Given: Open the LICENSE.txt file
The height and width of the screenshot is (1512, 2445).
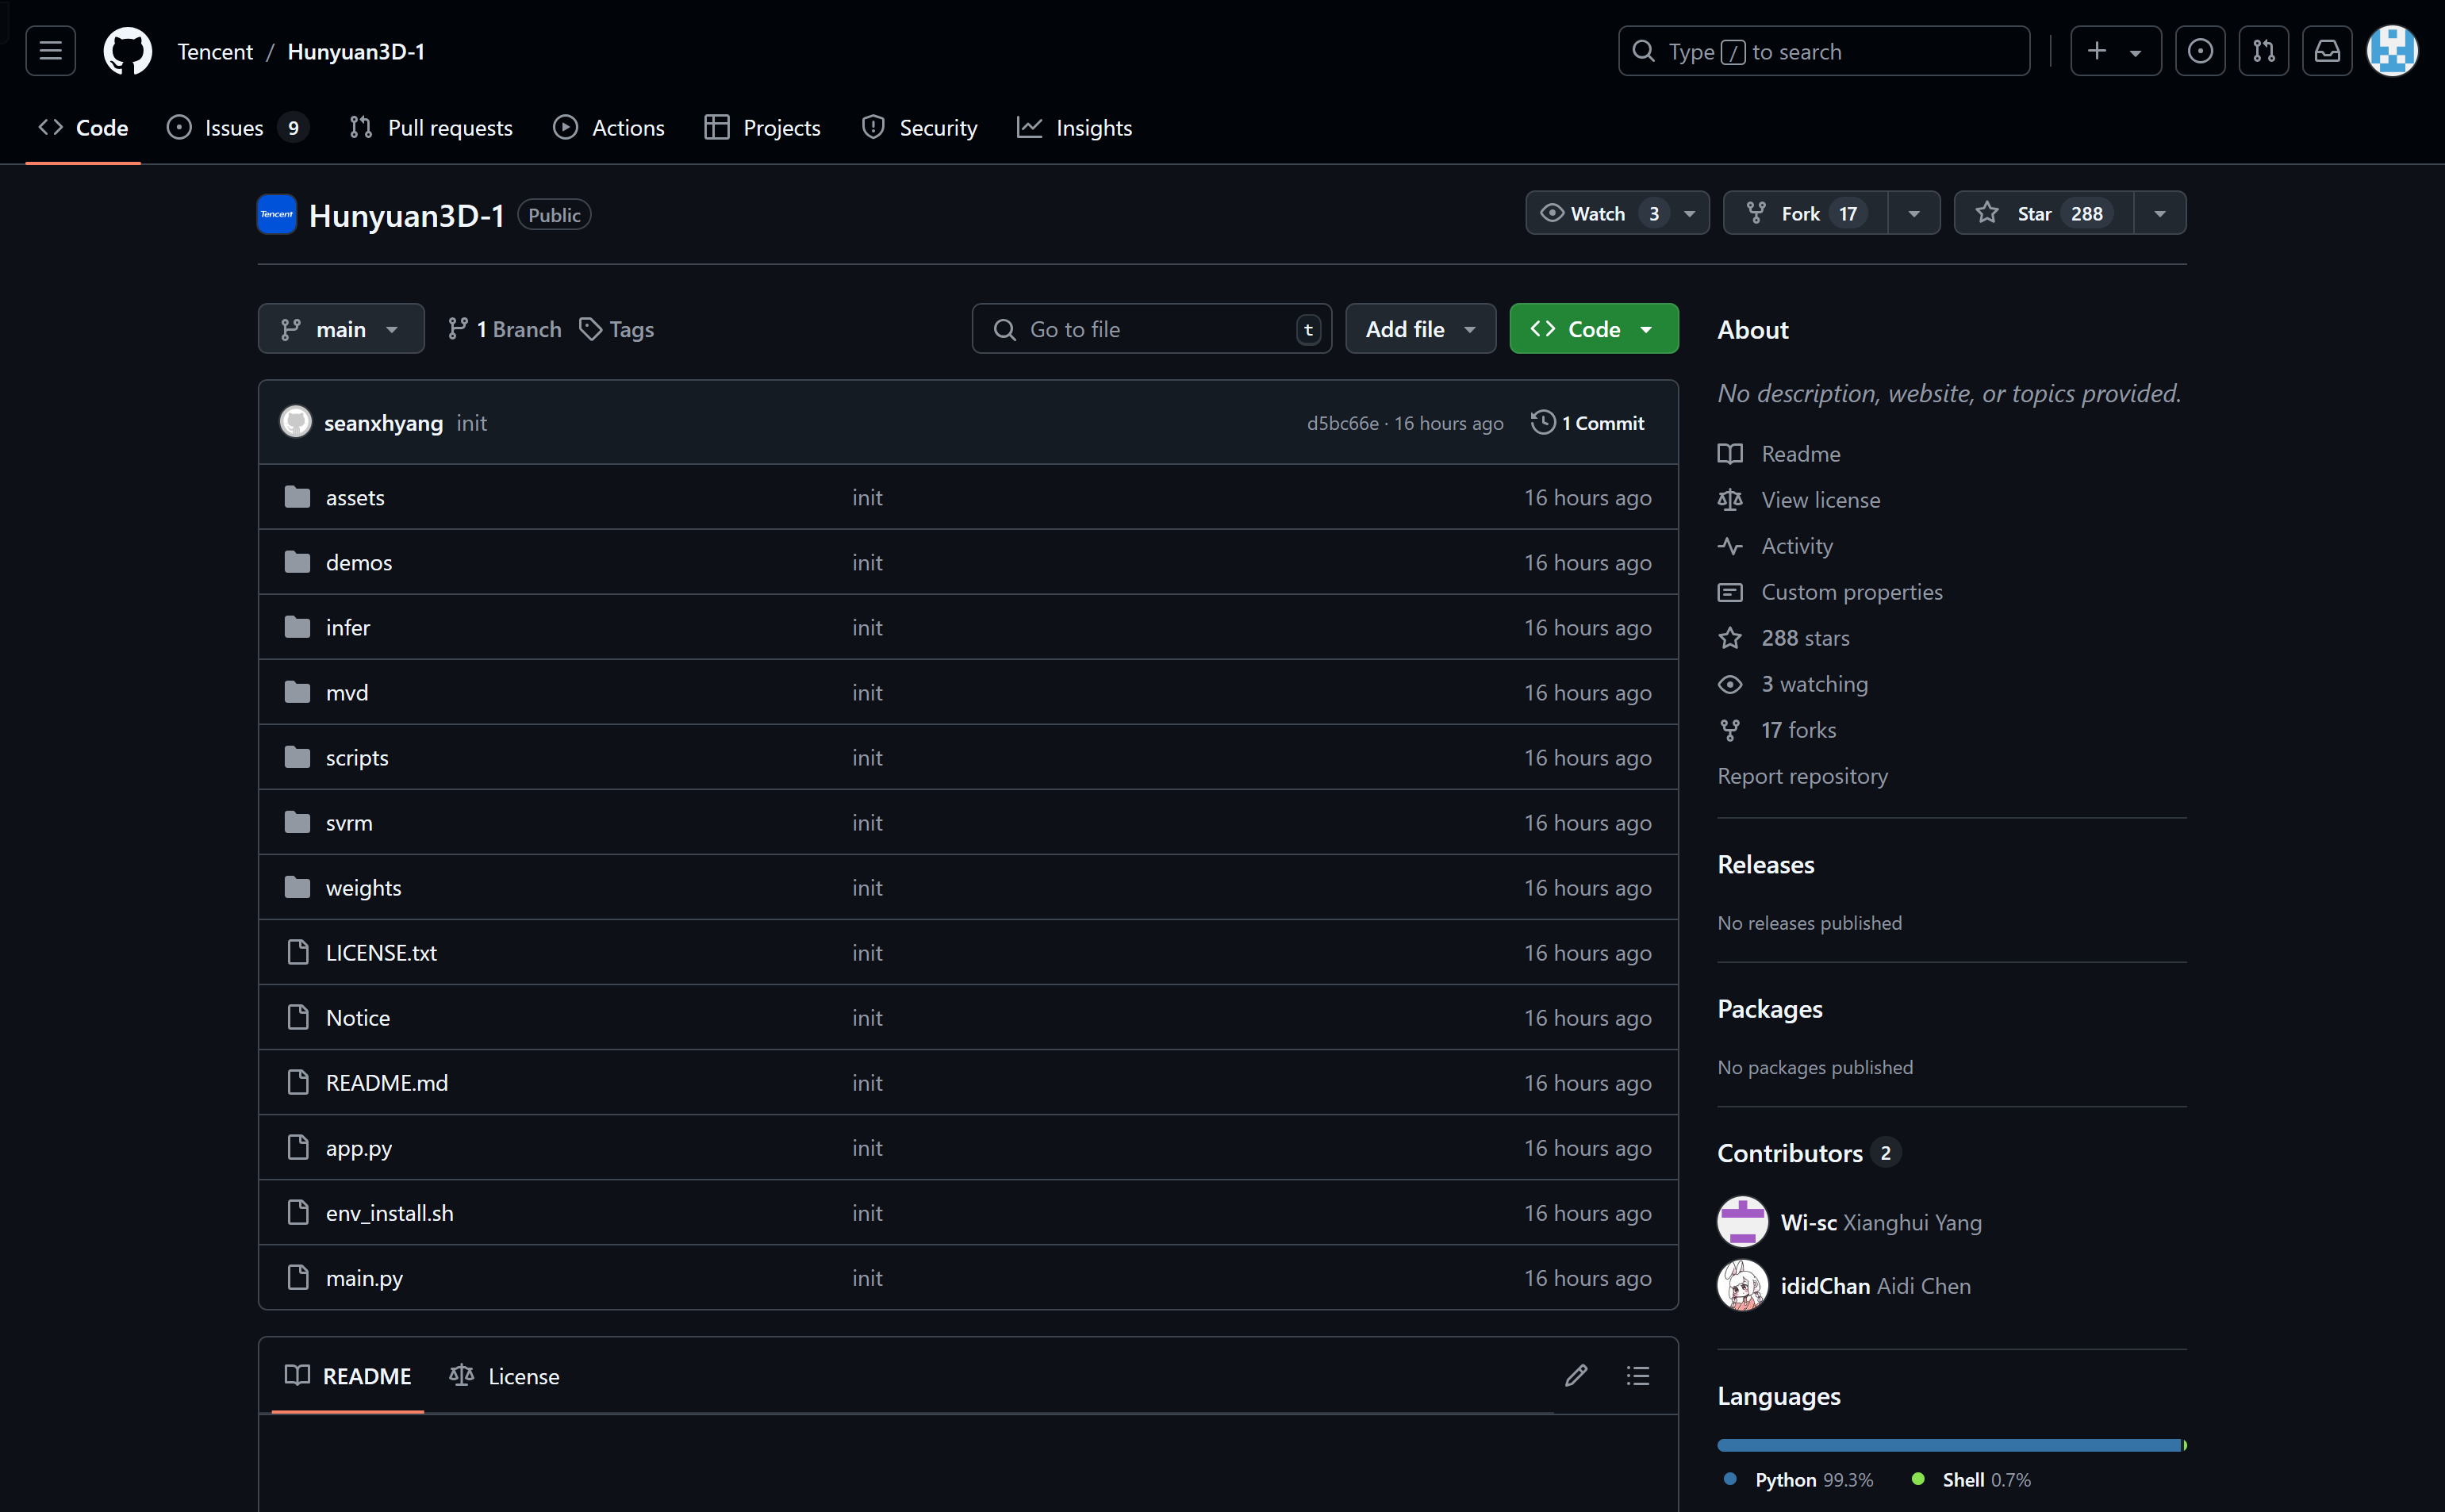Looking at the screenshot, I should pos(382,952).
